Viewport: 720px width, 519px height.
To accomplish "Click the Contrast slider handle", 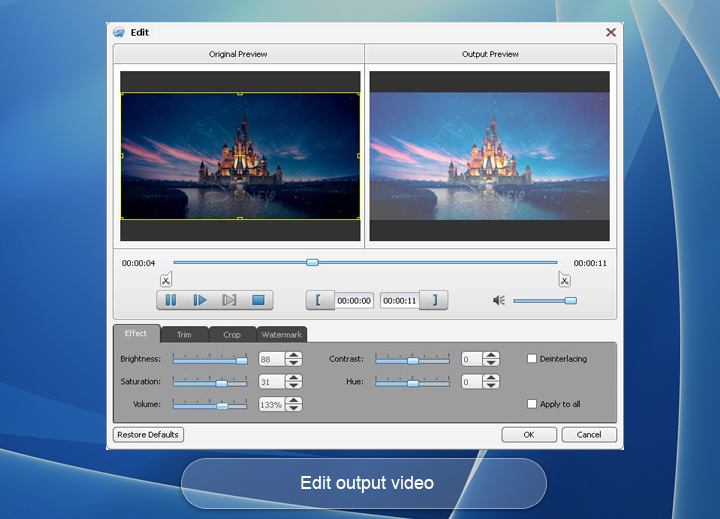I will coord(413,361).
